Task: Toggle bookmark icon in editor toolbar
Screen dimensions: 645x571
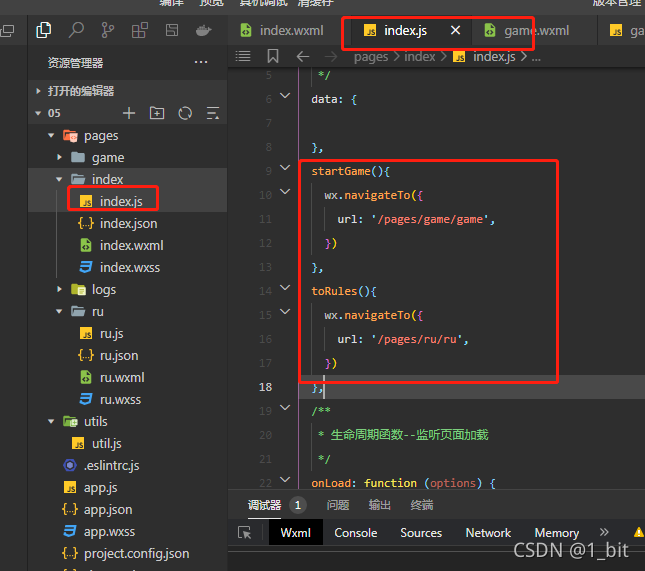Action: 273,56
